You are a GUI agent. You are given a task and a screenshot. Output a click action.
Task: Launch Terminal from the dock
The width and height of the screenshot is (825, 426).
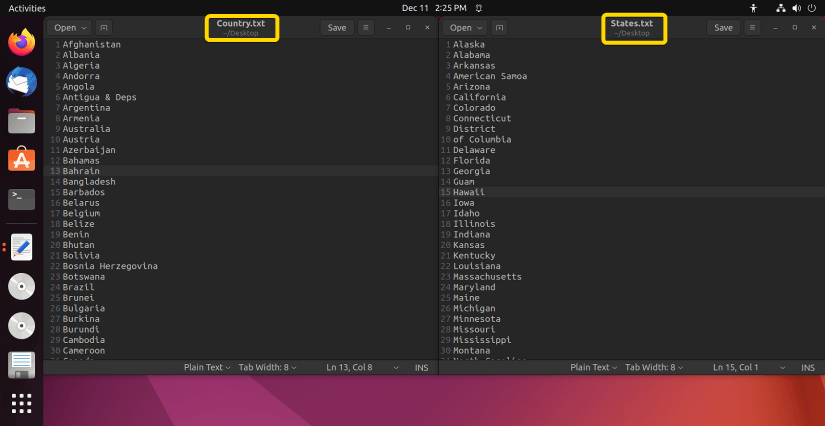click(x=22, y=199)
